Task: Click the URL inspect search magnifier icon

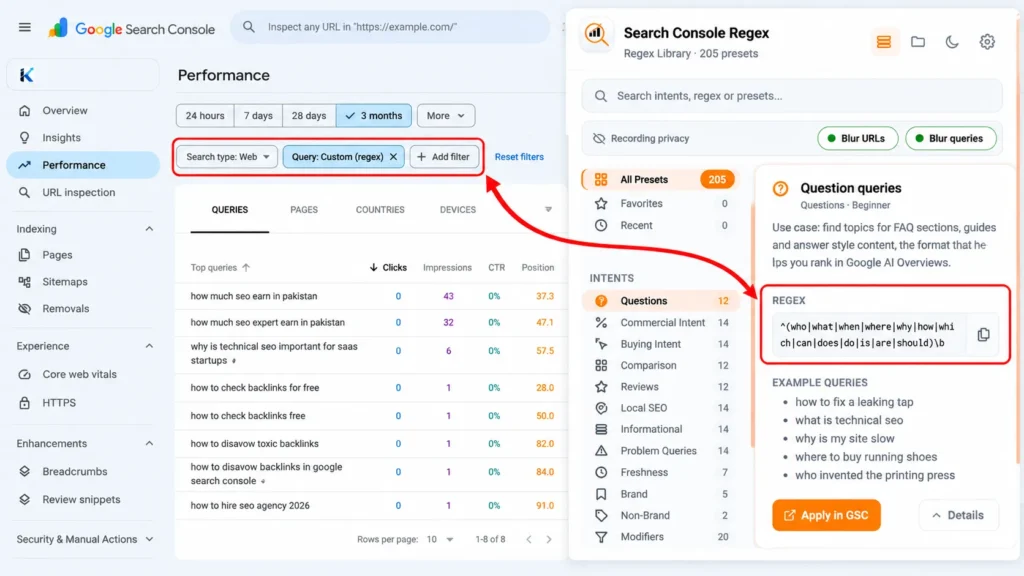Action: [x=249, y=27]
